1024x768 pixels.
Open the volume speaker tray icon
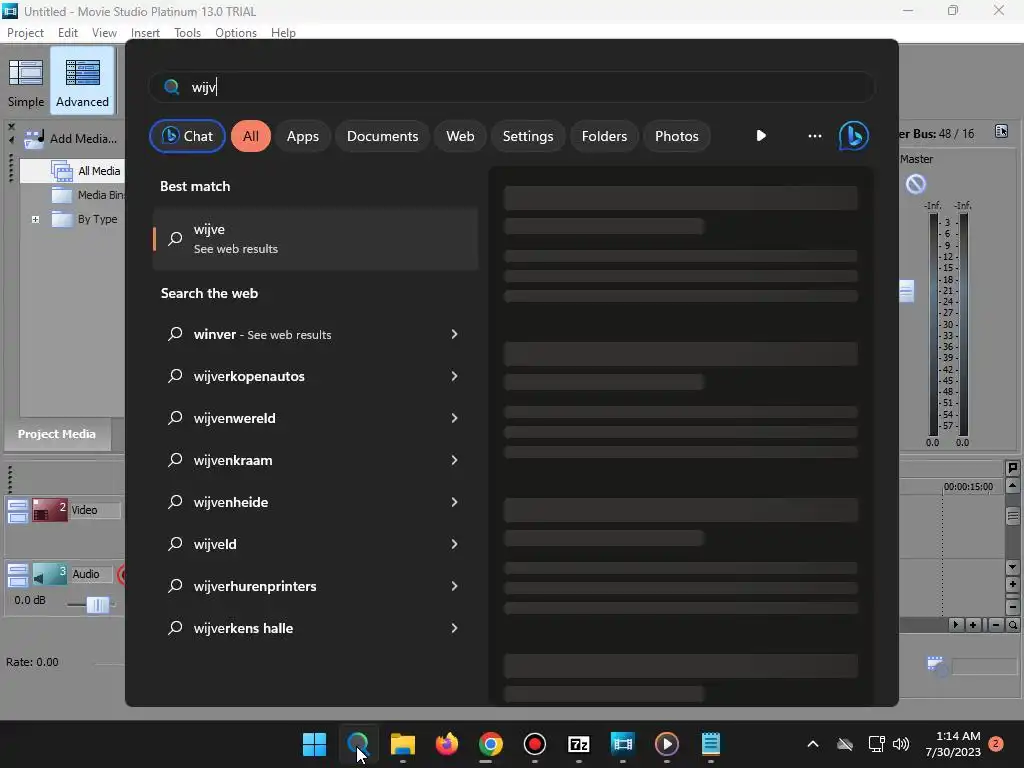(901, 744)
